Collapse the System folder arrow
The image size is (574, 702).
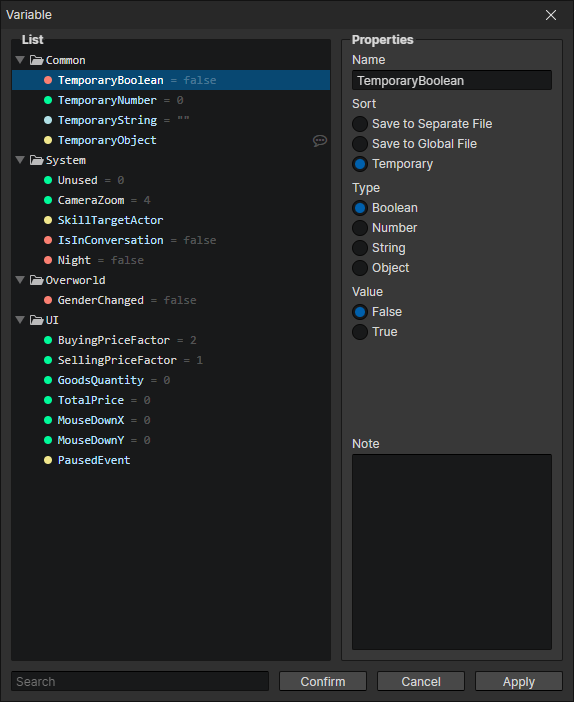pos(20,160)
